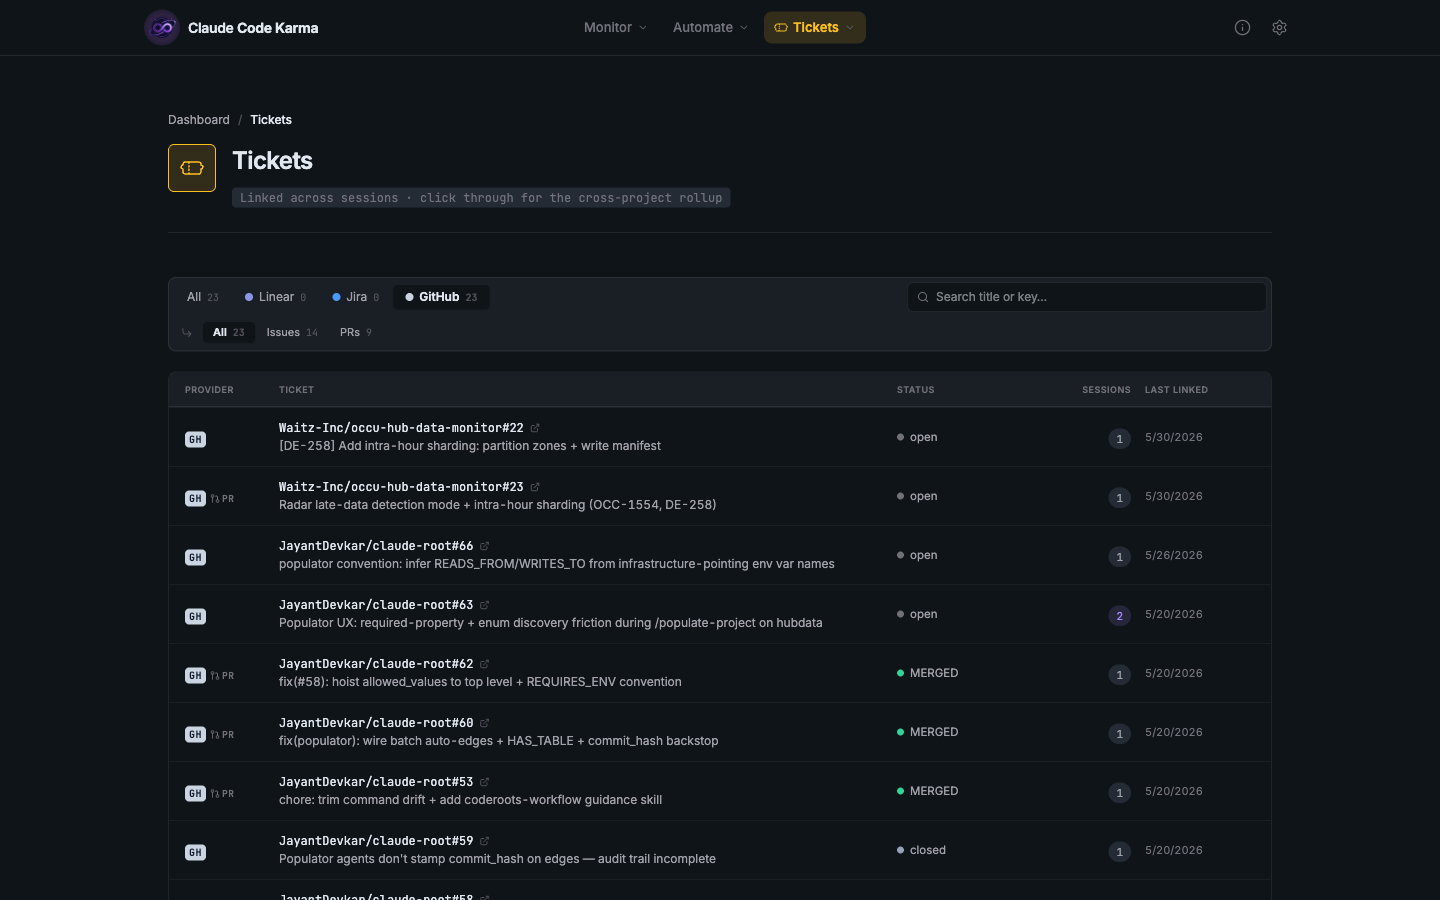This screenshot has height=900, width=1440.
Task: Click the Claude Code Karma infinity logo
Action: [x=162, y=28]
